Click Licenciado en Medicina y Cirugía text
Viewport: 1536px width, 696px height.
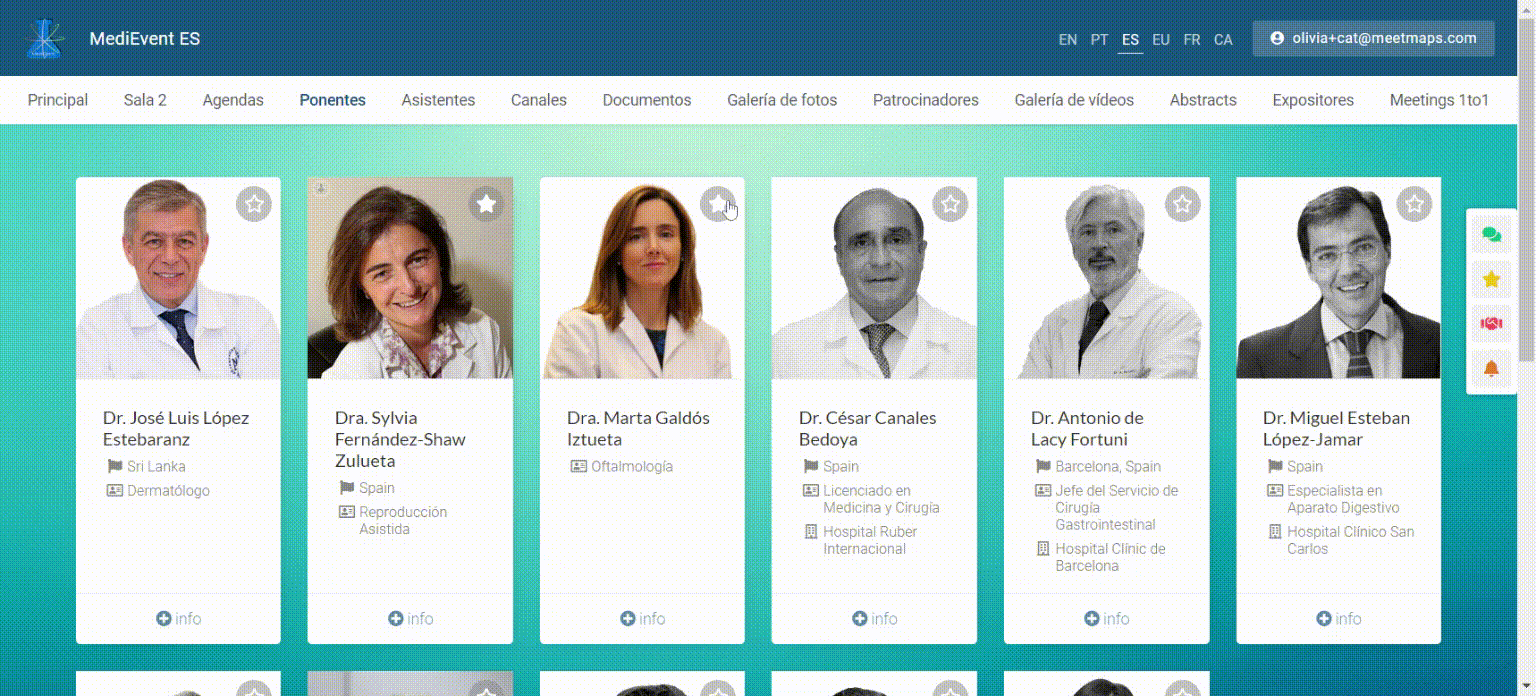(881, 499)
